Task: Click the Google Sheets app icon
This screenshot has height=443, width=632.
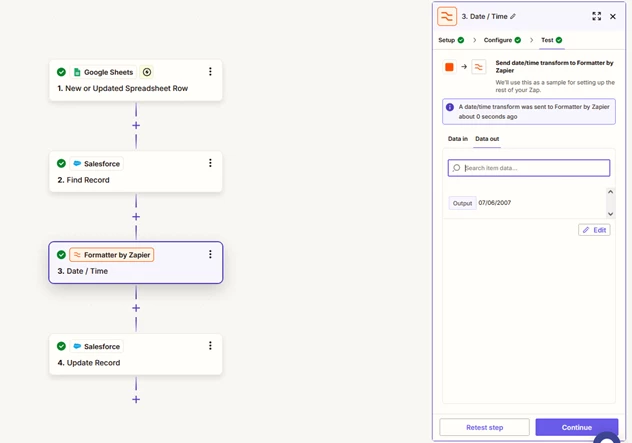Action: (x=77, y=72)
